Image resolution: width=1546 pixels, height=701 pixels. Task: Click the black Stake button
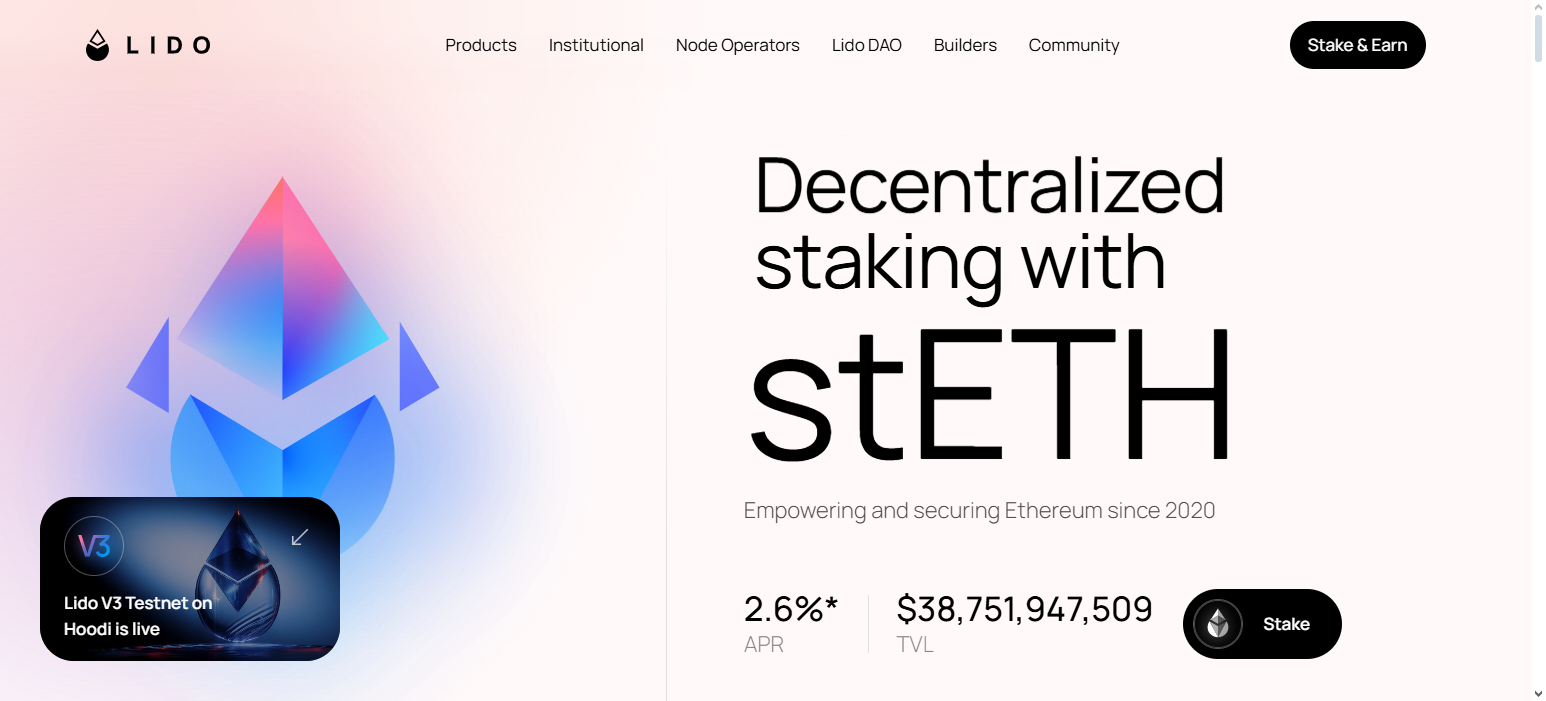(x=1262, y=623)
